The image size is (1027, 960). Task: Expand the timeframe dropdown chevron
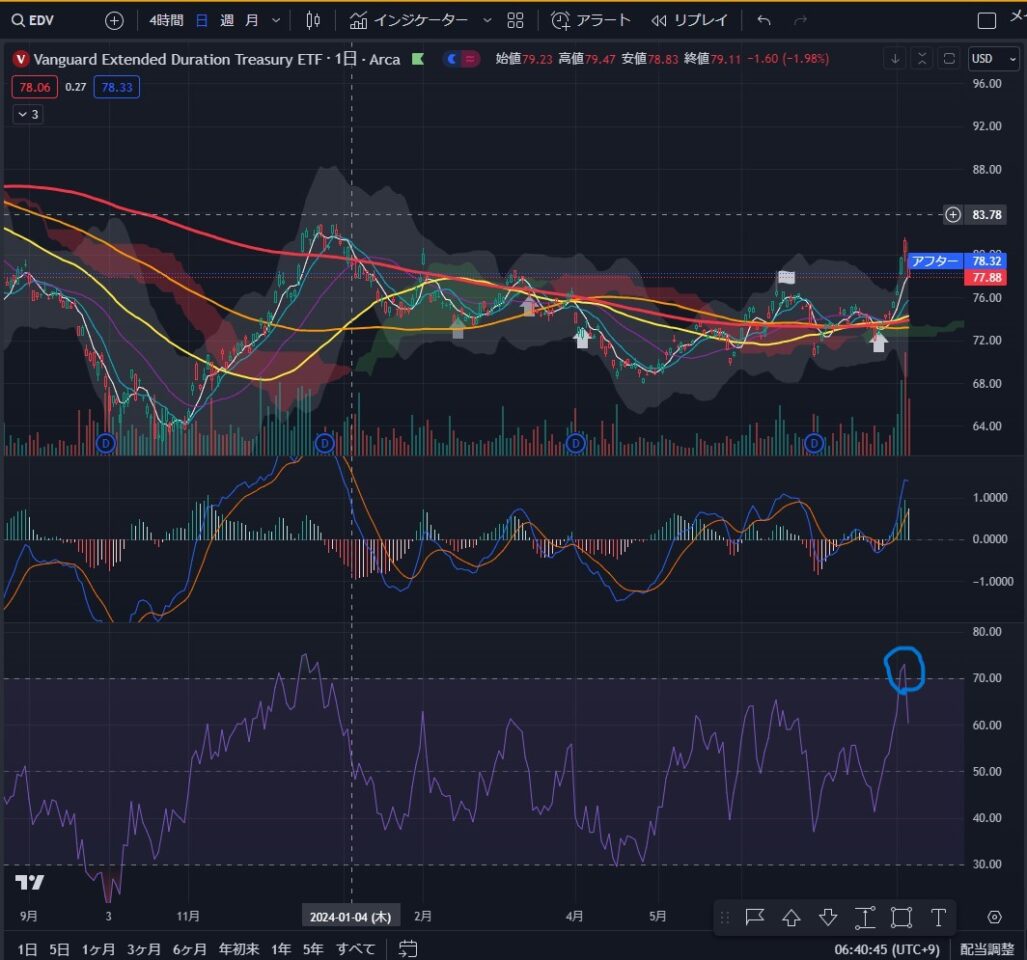pyautogui.click(x=276, y=20)
